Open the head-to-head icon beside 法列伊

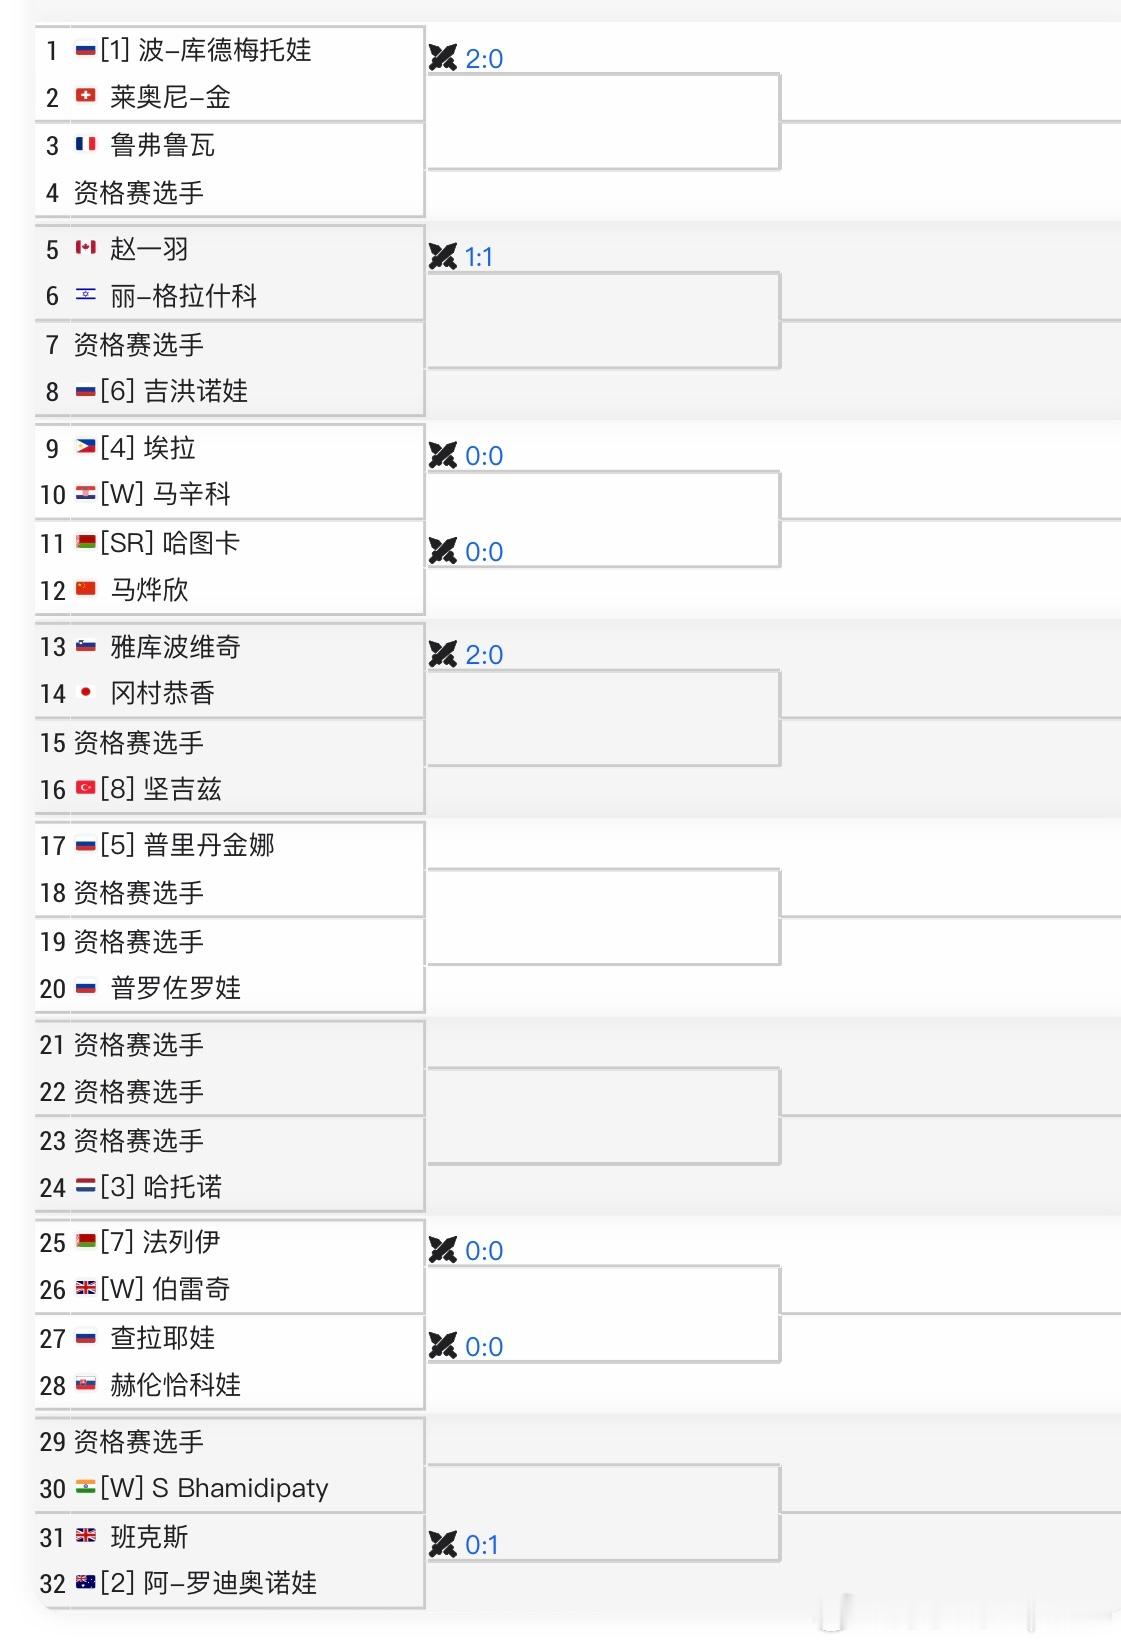(442, 1250)
